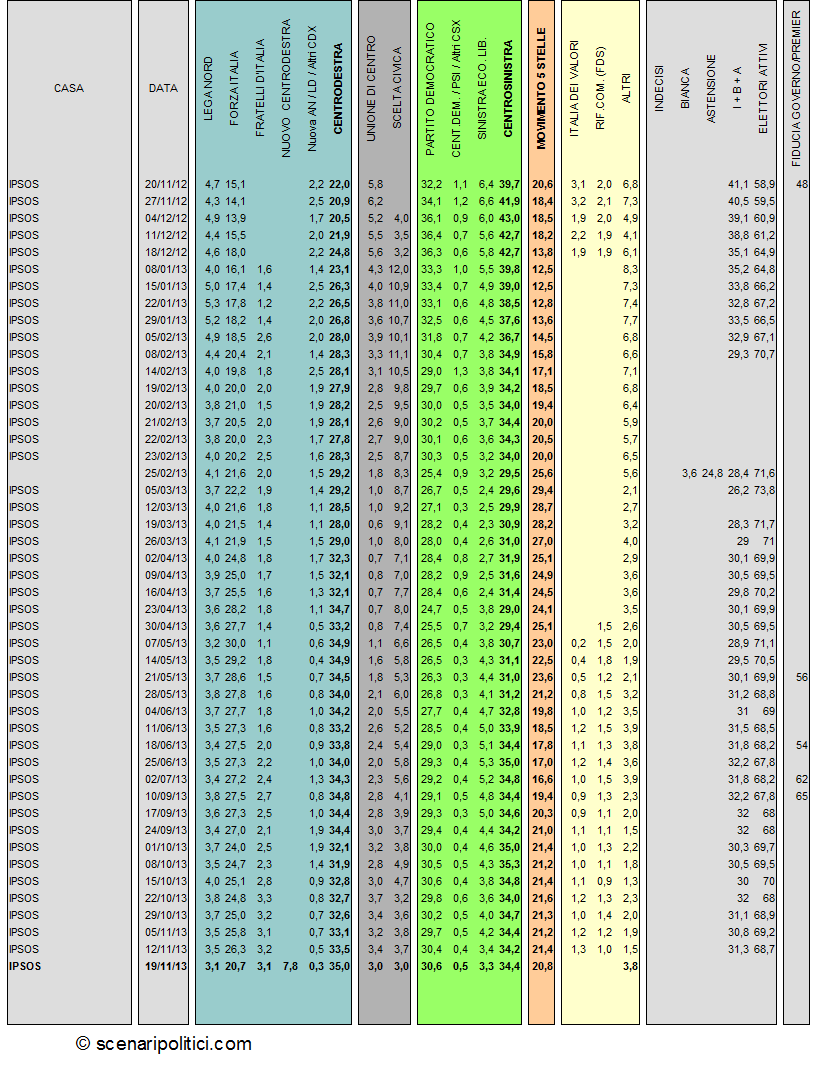Click the date 25/02/13

coord(166,473)
